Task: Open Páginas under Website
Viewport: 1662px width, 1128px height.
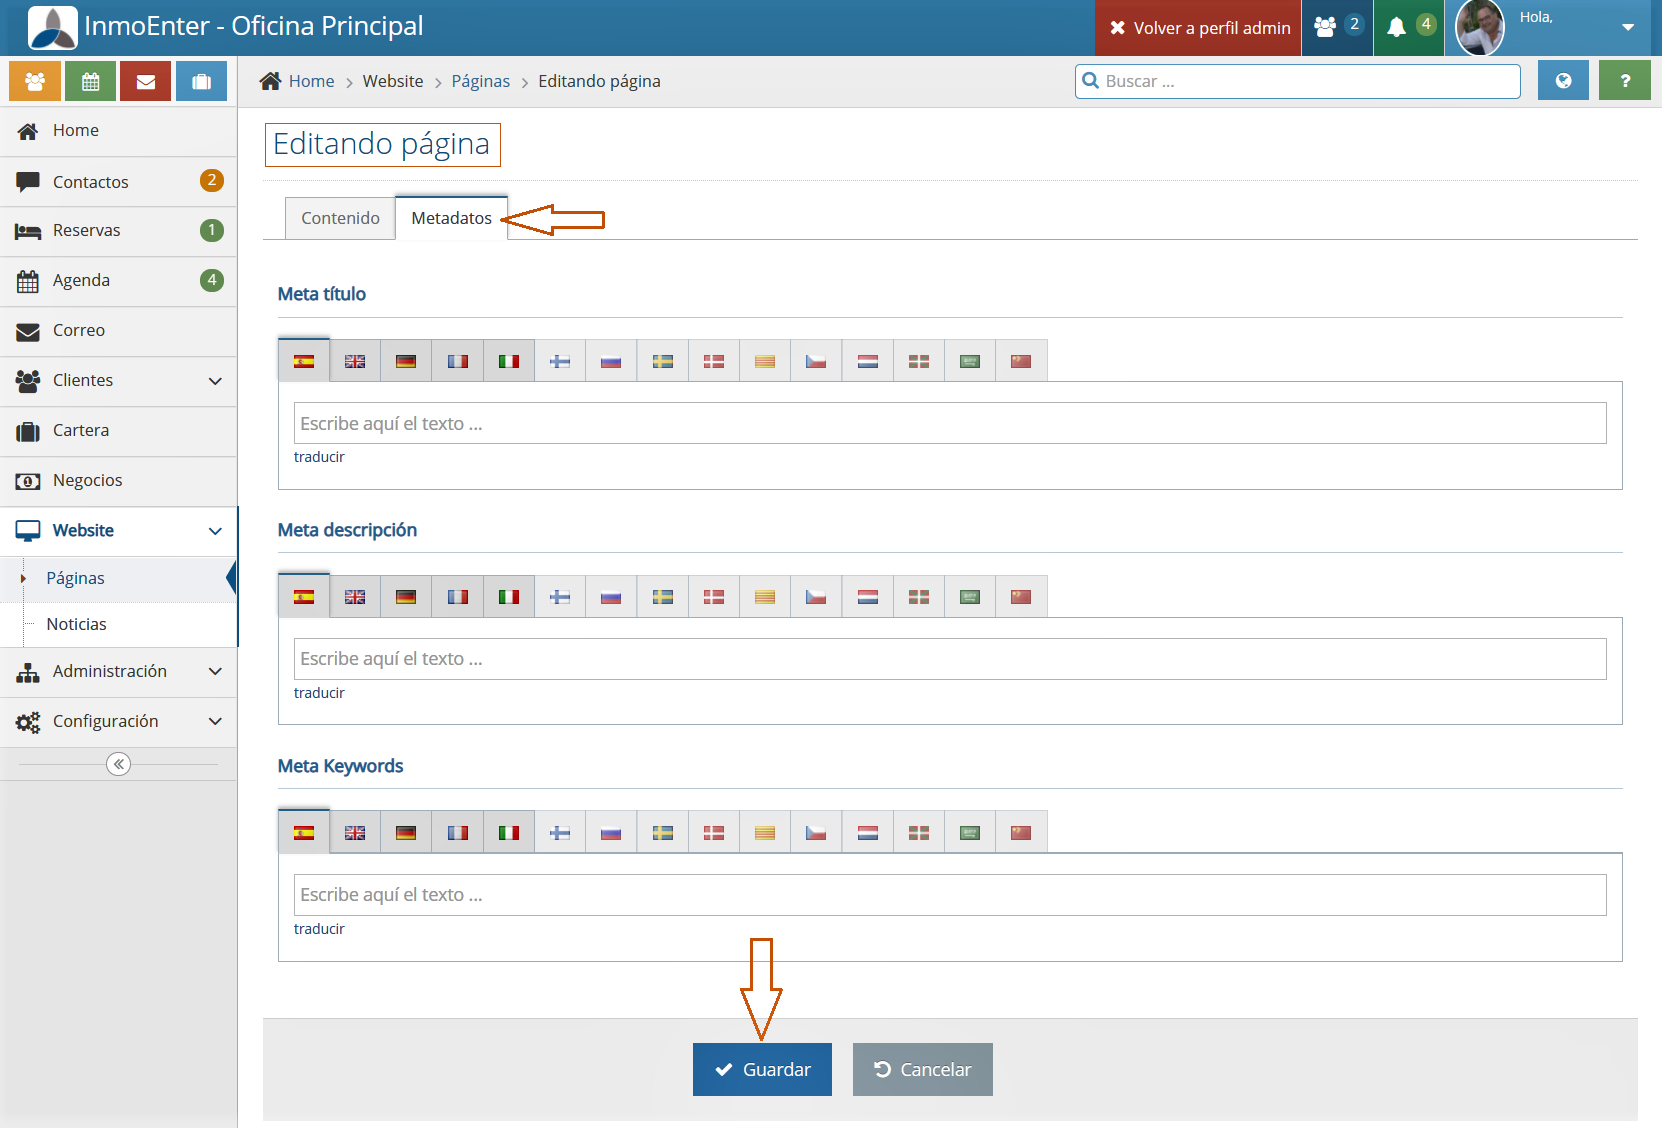Action: tap(118, 579)
